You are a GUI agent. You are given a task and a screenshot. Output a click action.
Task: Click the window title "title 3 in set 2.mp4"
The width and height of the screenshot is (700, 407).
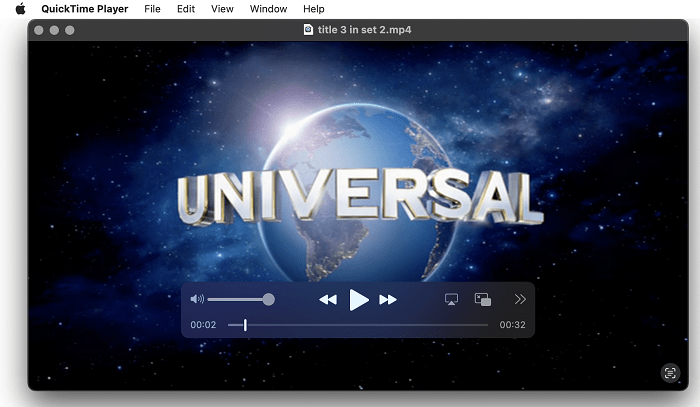click(x=364, y=30)
